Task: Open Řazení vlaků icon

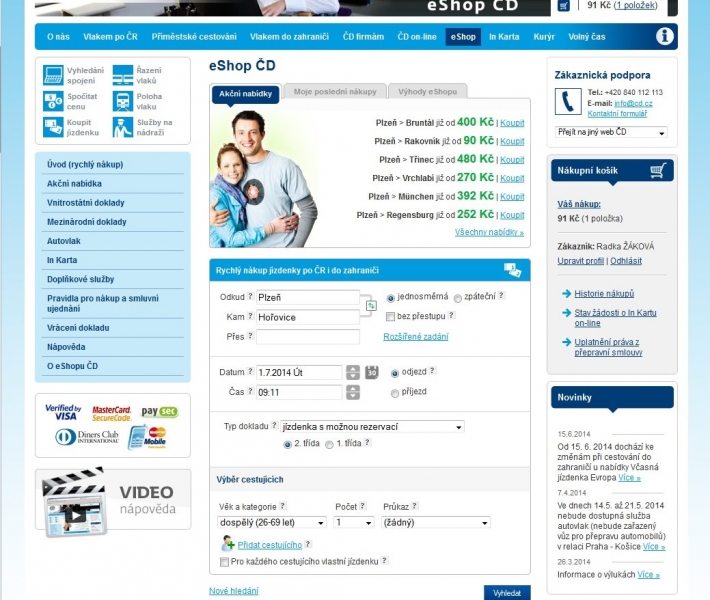Action: click(x=123, y=75)
